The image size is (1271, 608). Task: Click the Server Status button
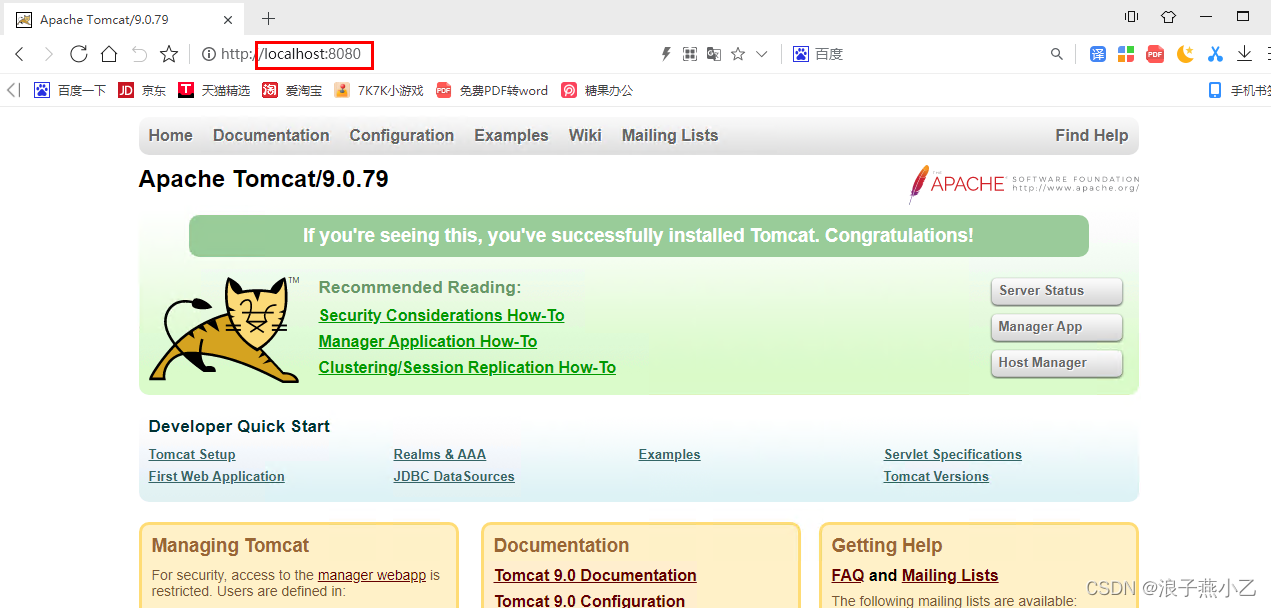pyautogui.click(x=1056, y=291)
